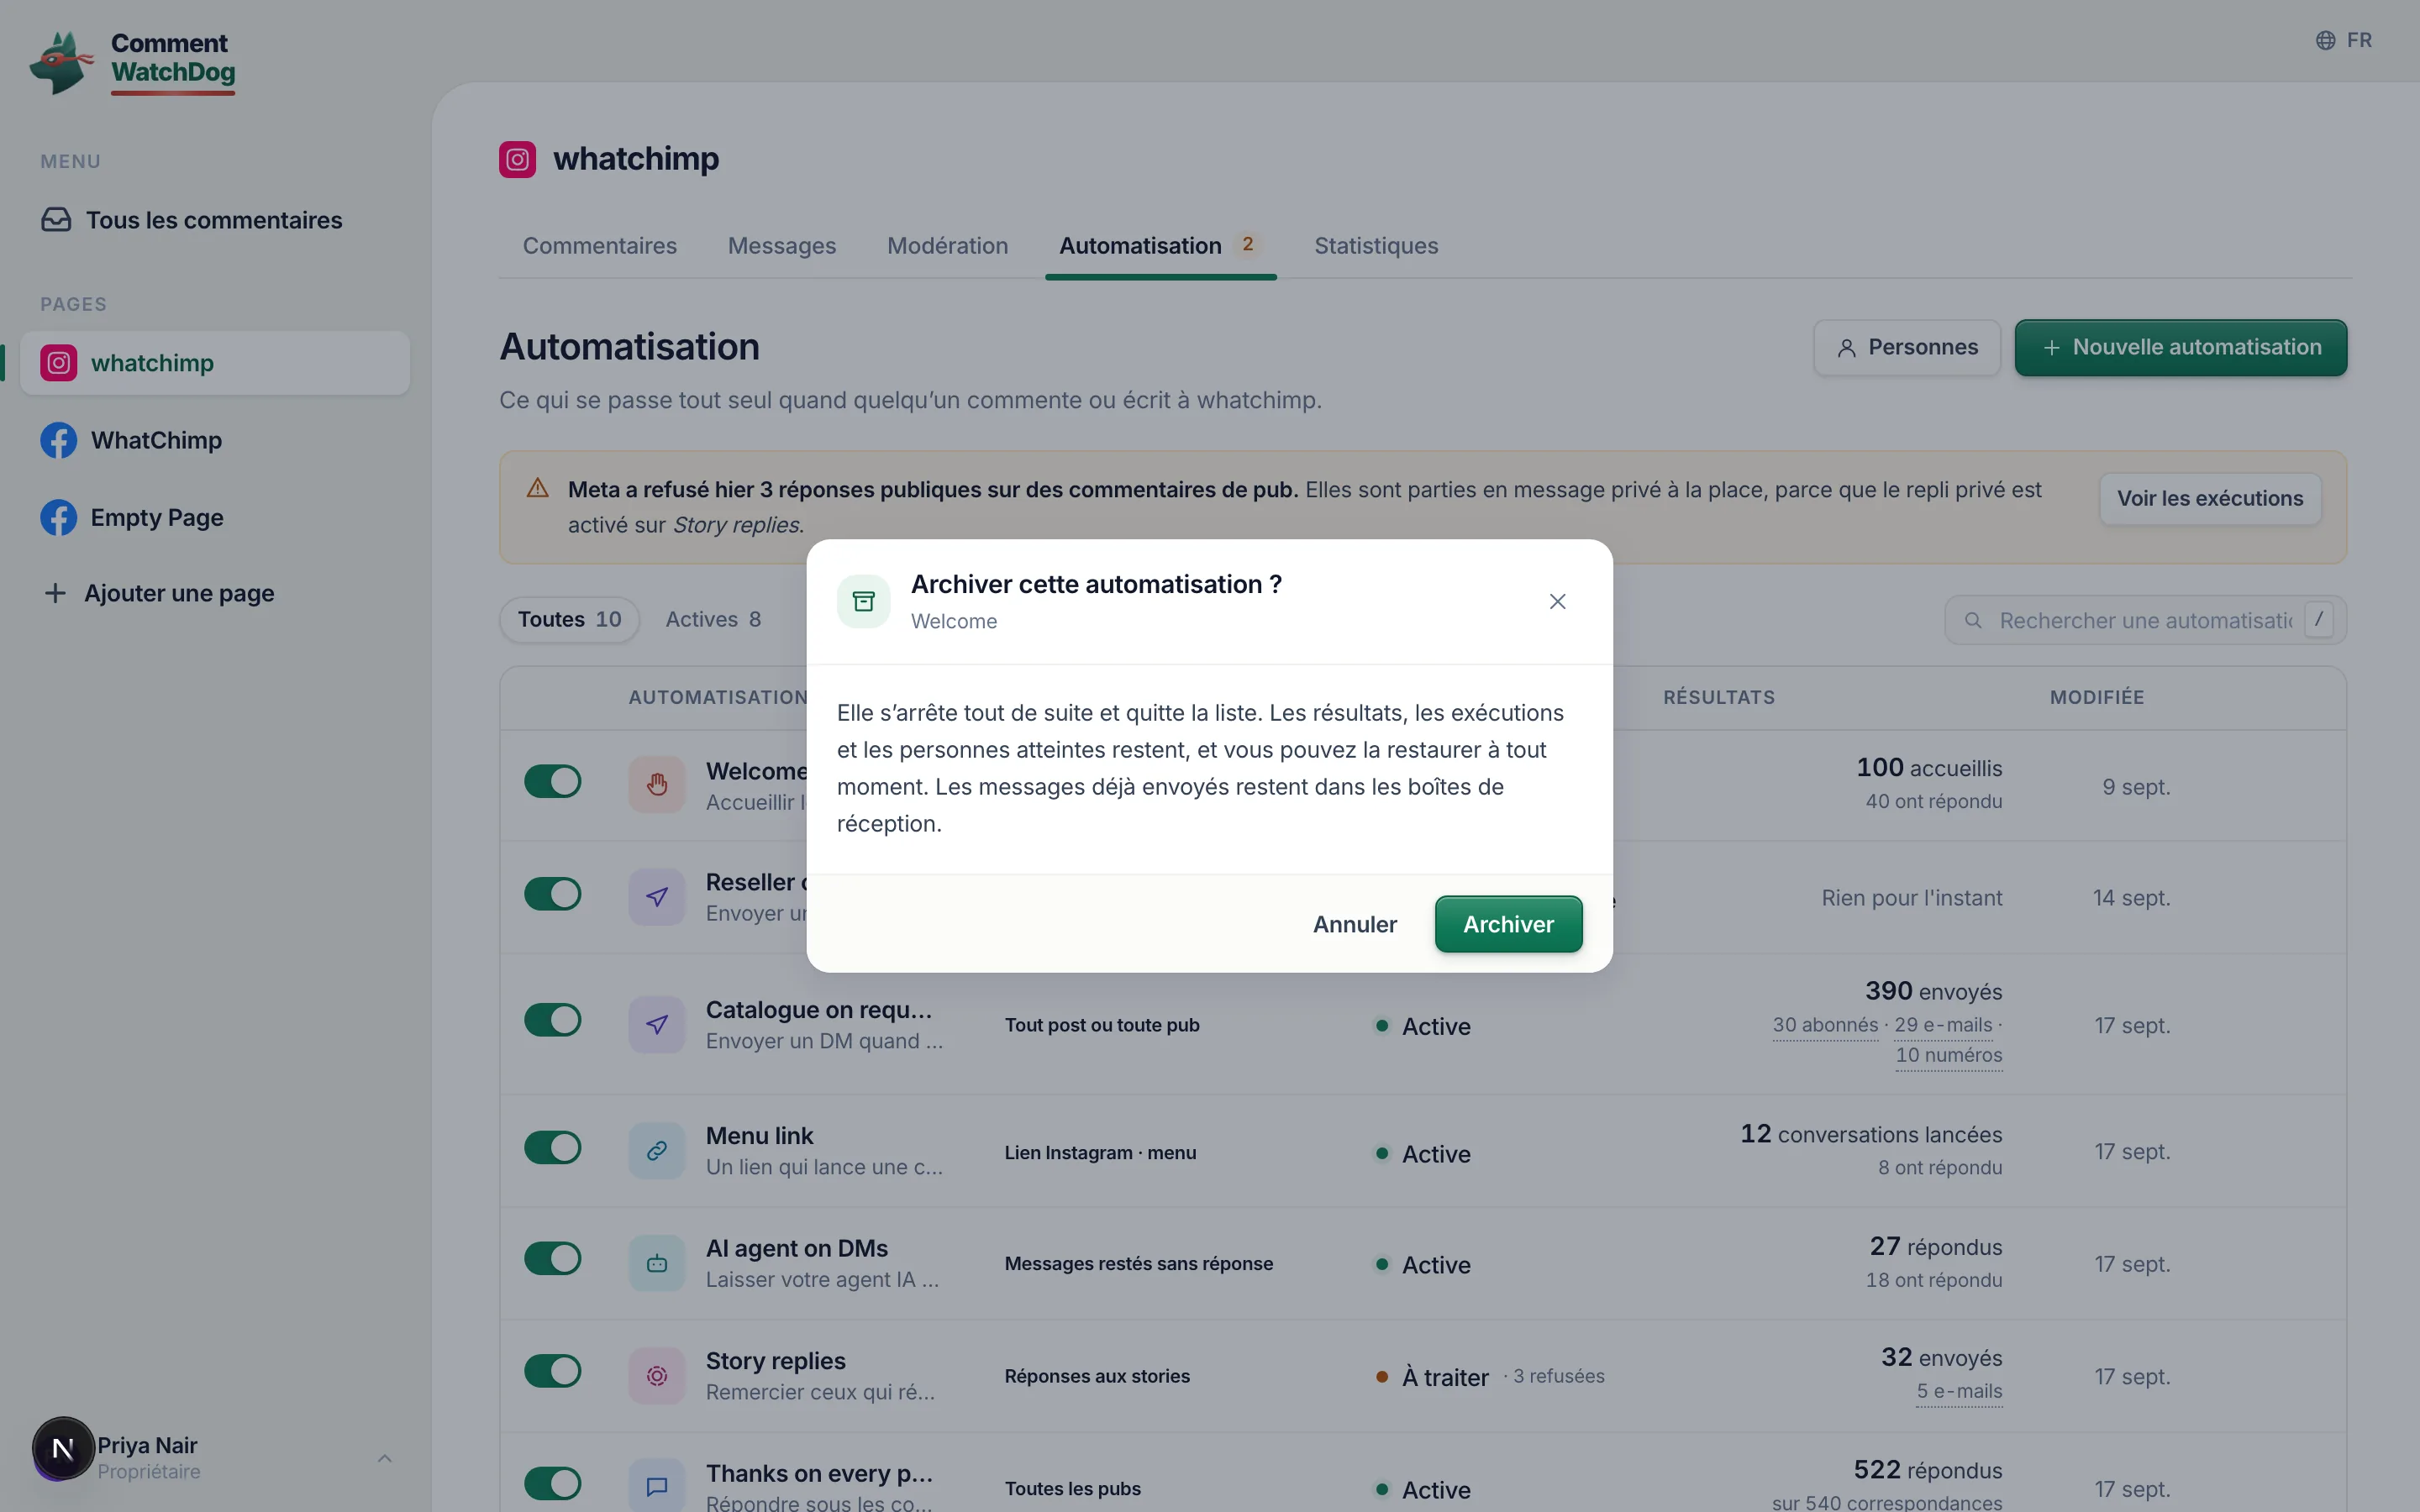Expand the Priya Nair account menu chevron

pyautogui.click(x=385, y=1458)
